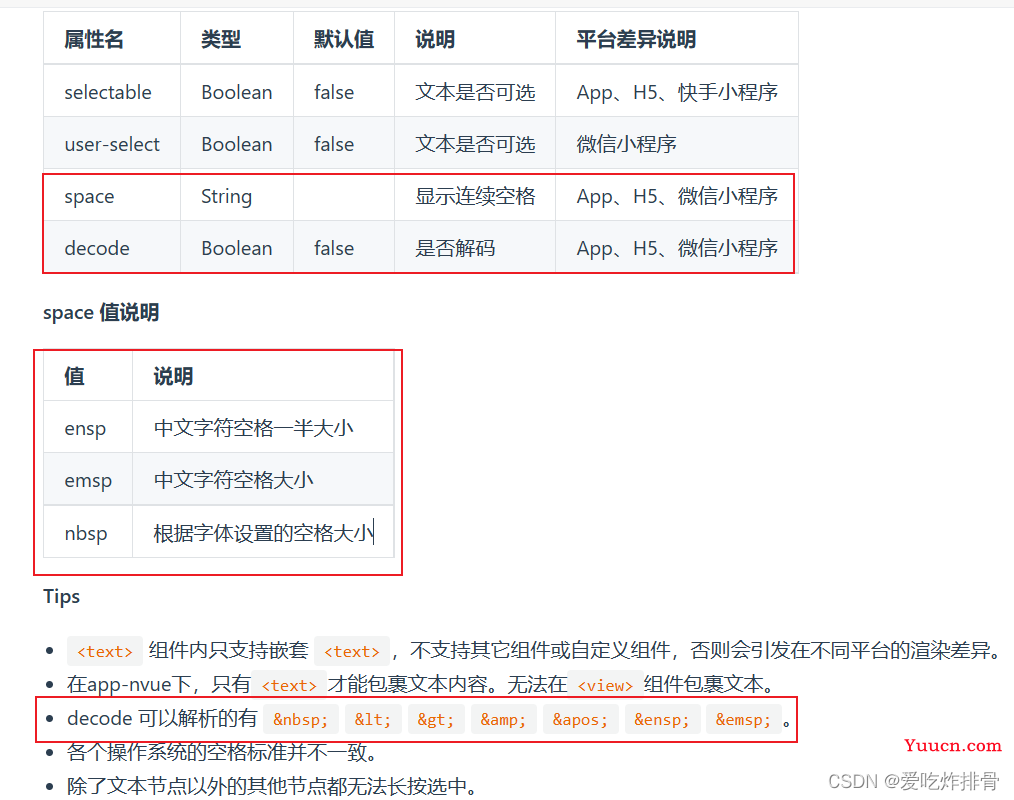This screenshot has width=1014, height=800.
Task: Click the Tips heading
Action: (x=61, y=596)
